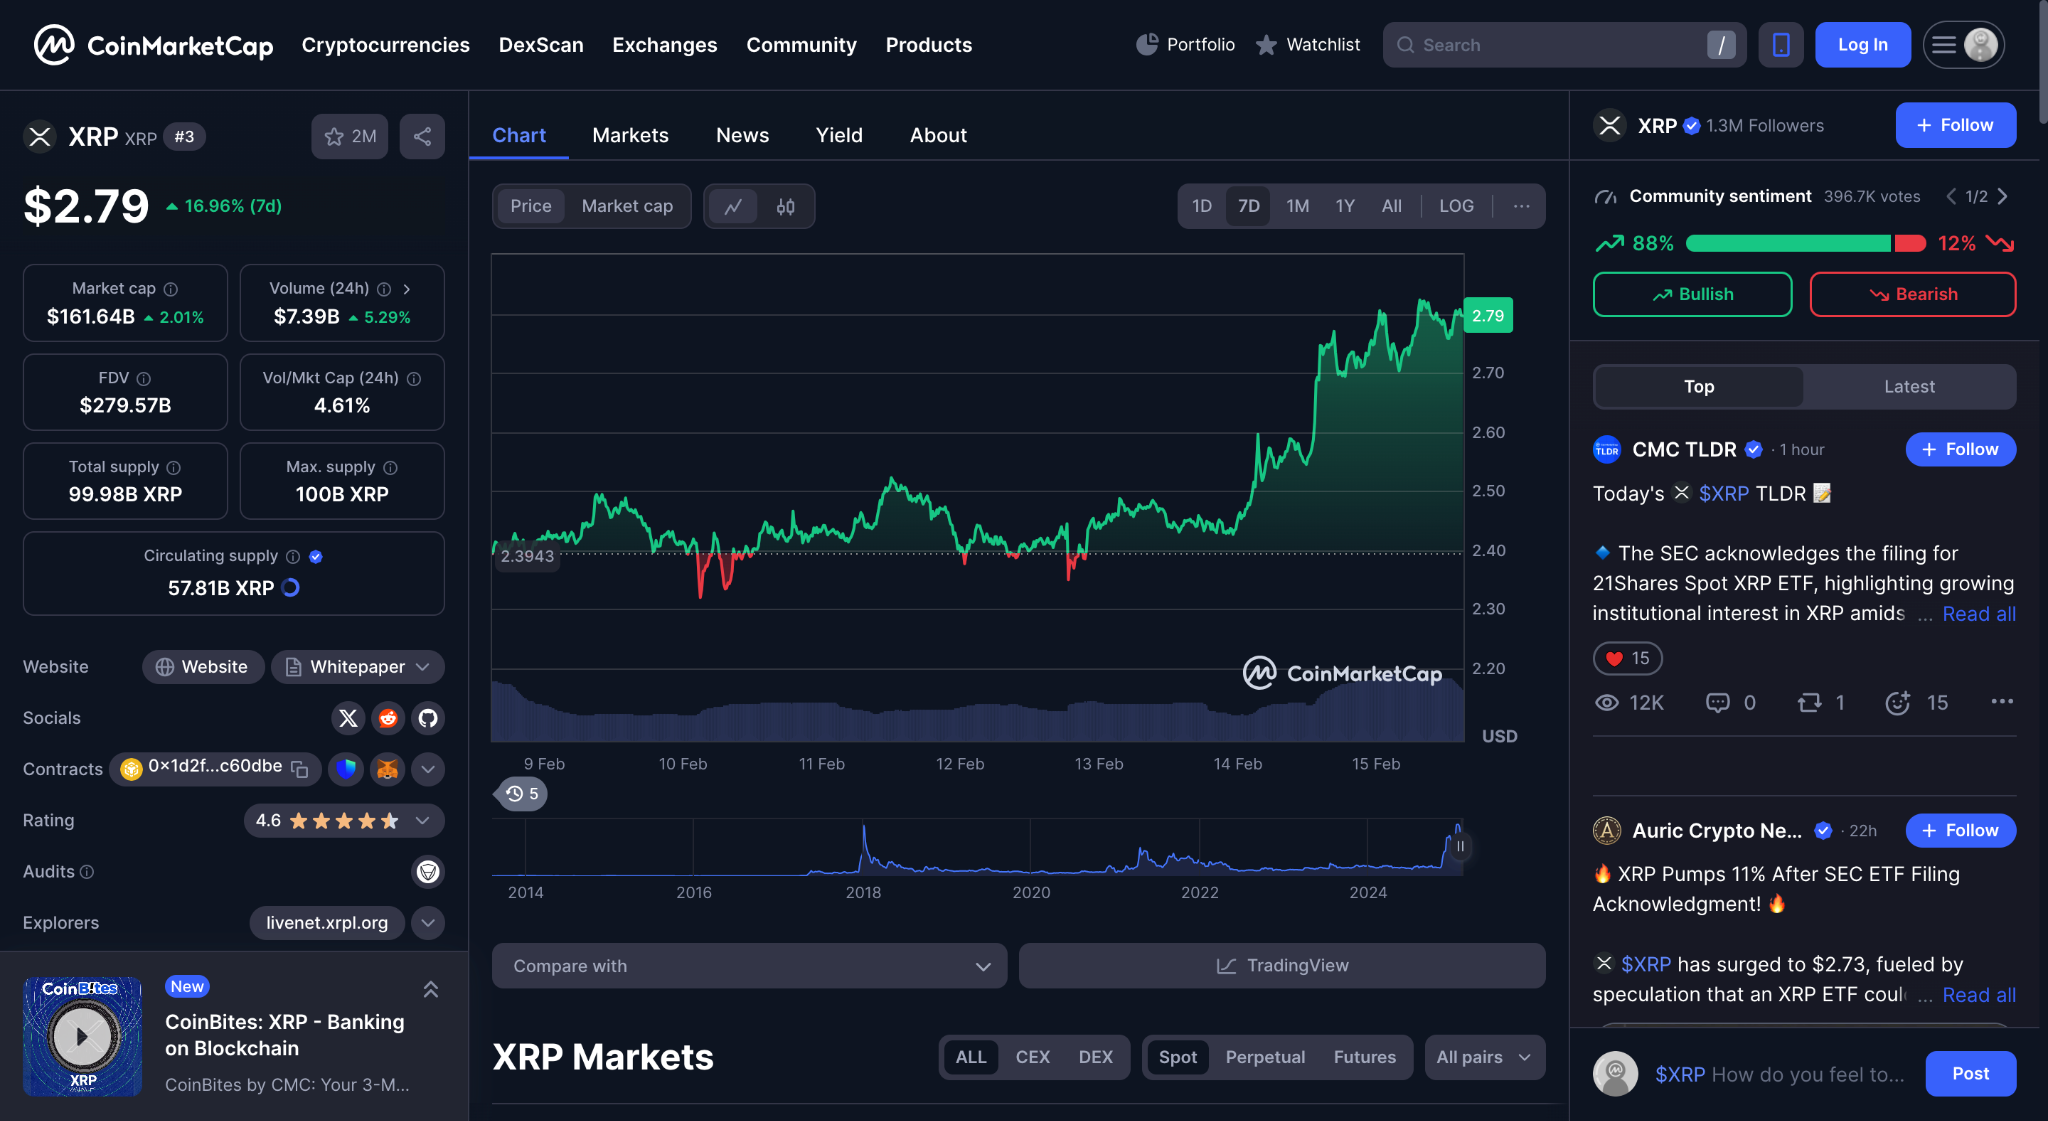This screenshot has height=1121, width=2048.
Task: Set chart range to 1Y
Action: pyautogui.click(x=1345, y=207)
